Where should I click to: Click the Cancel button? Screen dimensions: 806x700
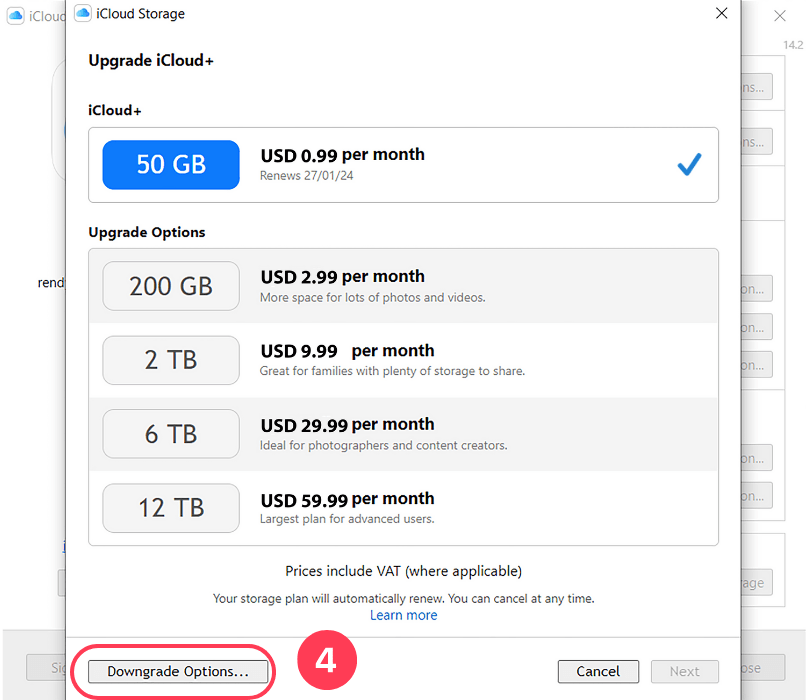click(x=598, y=671)
